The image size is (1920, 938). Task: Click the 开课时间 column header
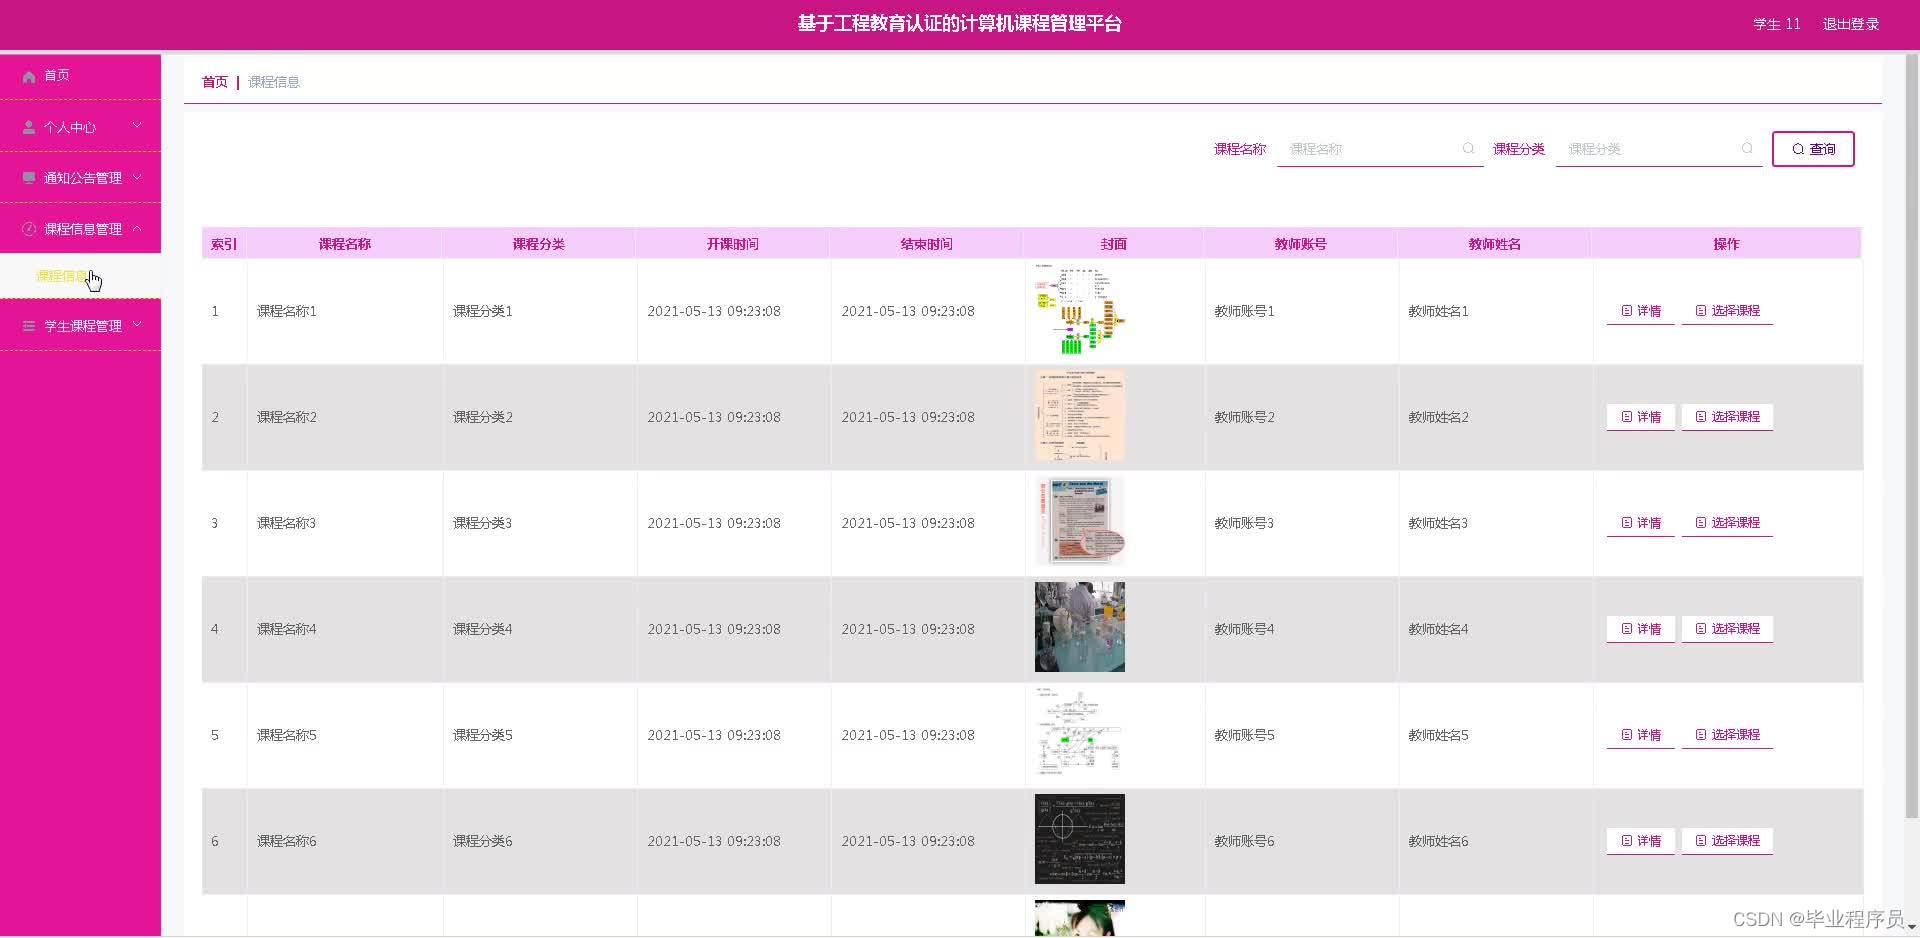coord(733,244)
